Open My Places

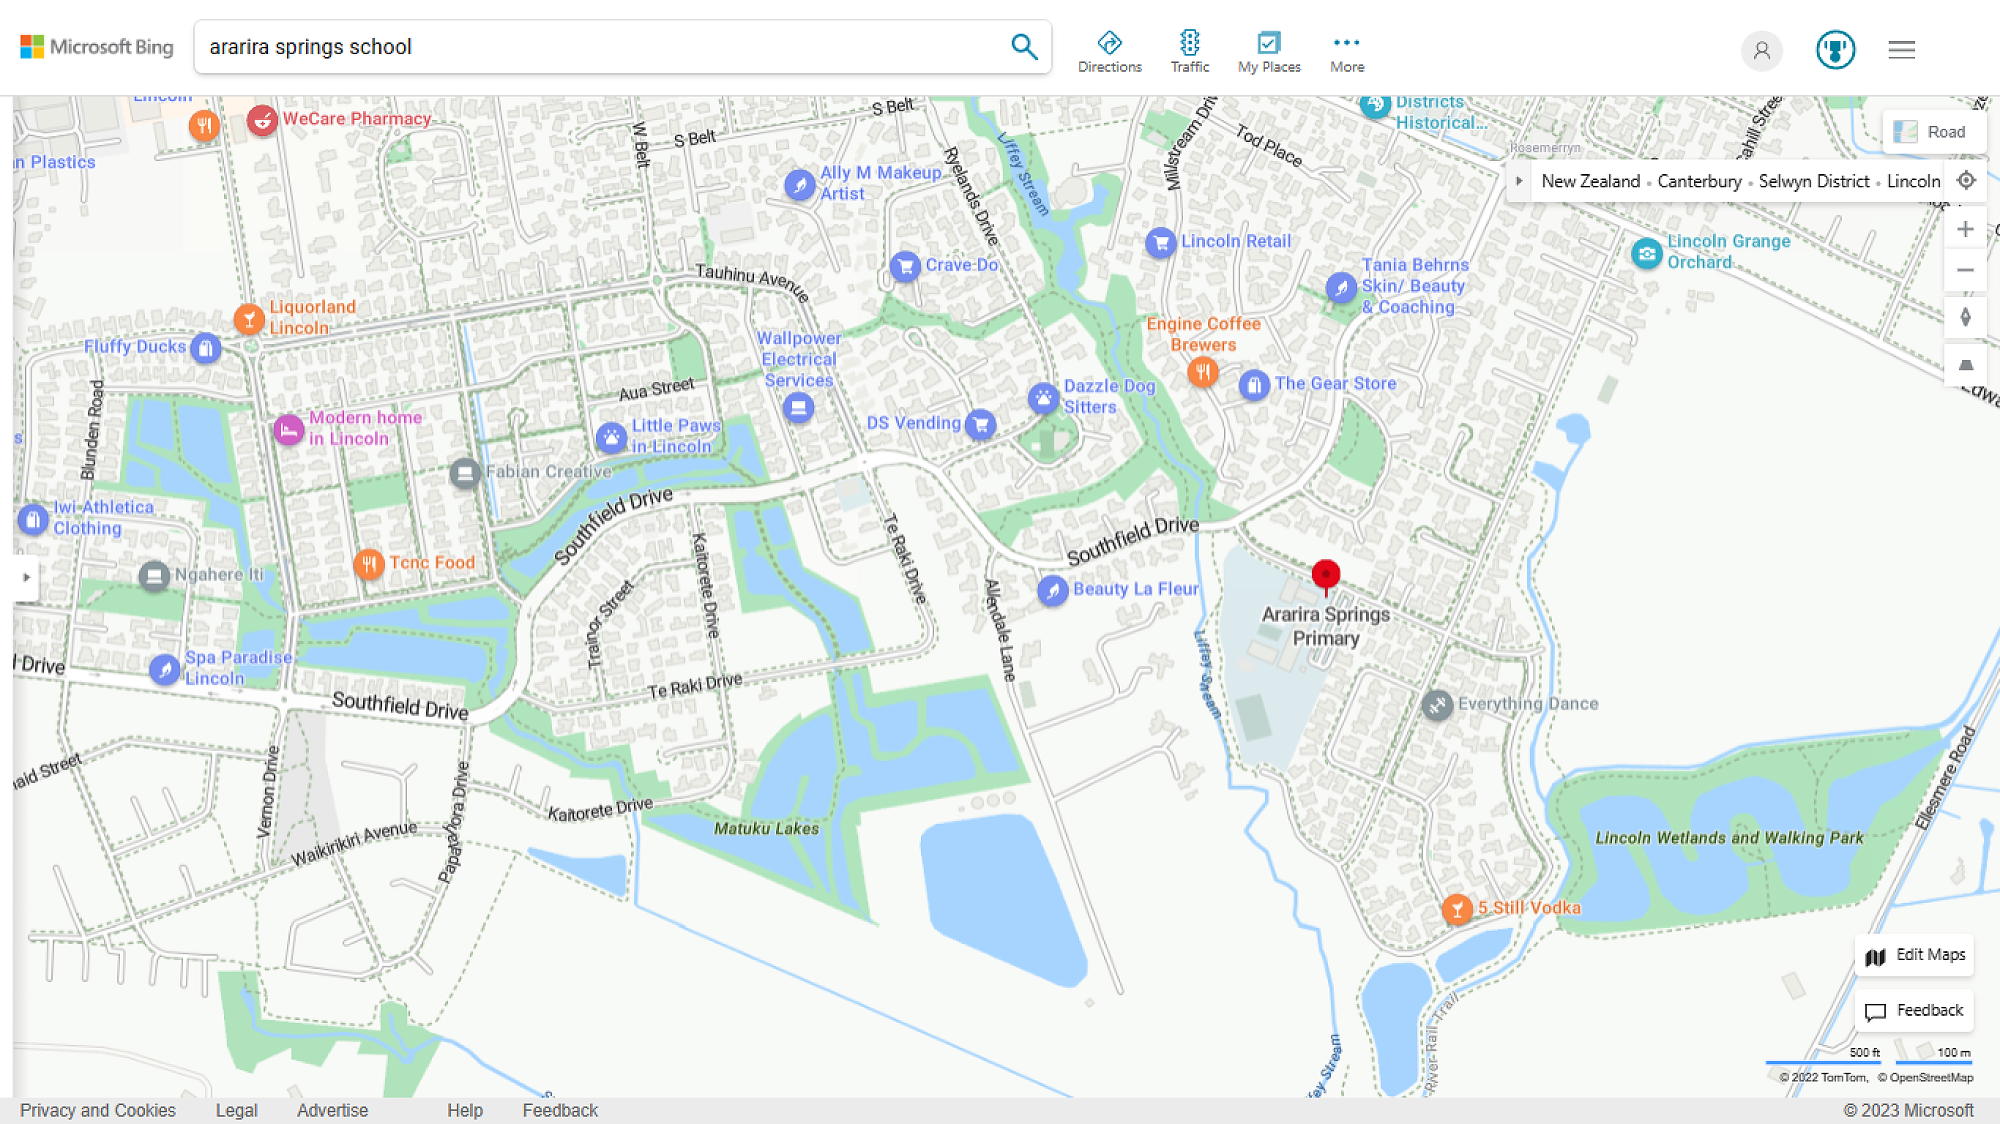[1268, 51]
